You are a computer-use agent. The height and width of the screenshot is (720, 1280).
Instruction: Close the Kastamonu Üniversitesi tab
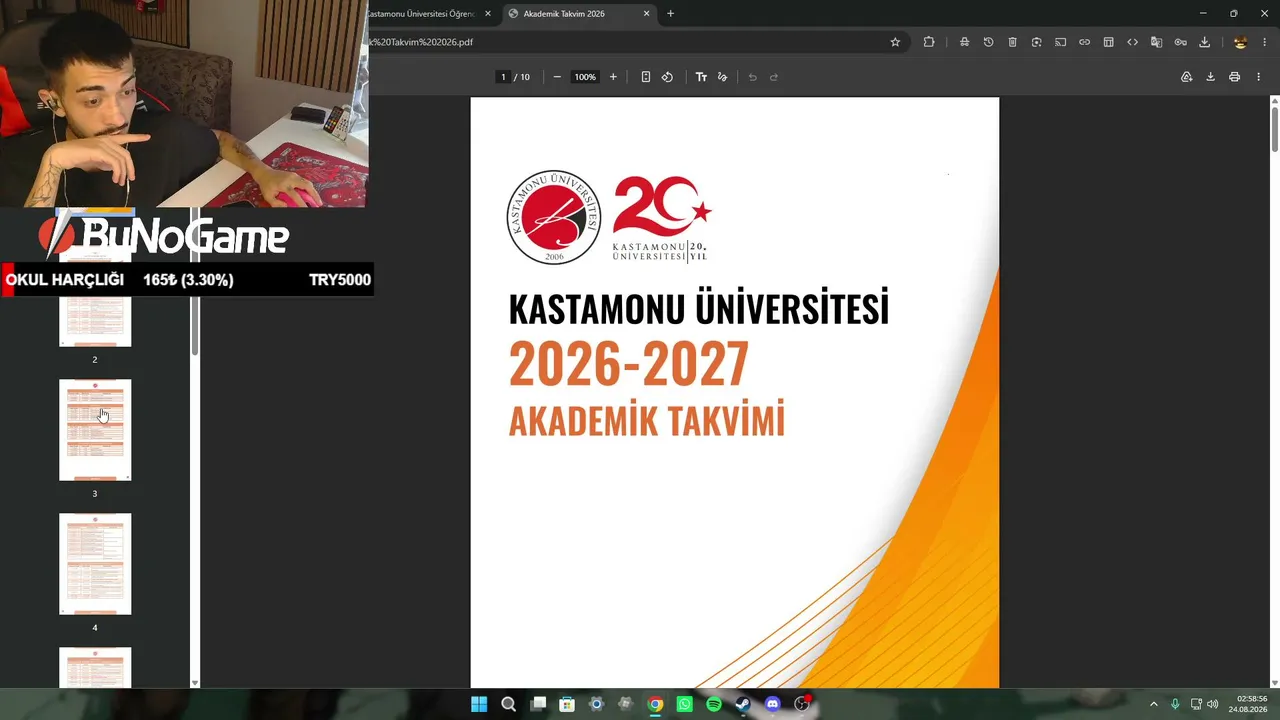pos(488,14)
